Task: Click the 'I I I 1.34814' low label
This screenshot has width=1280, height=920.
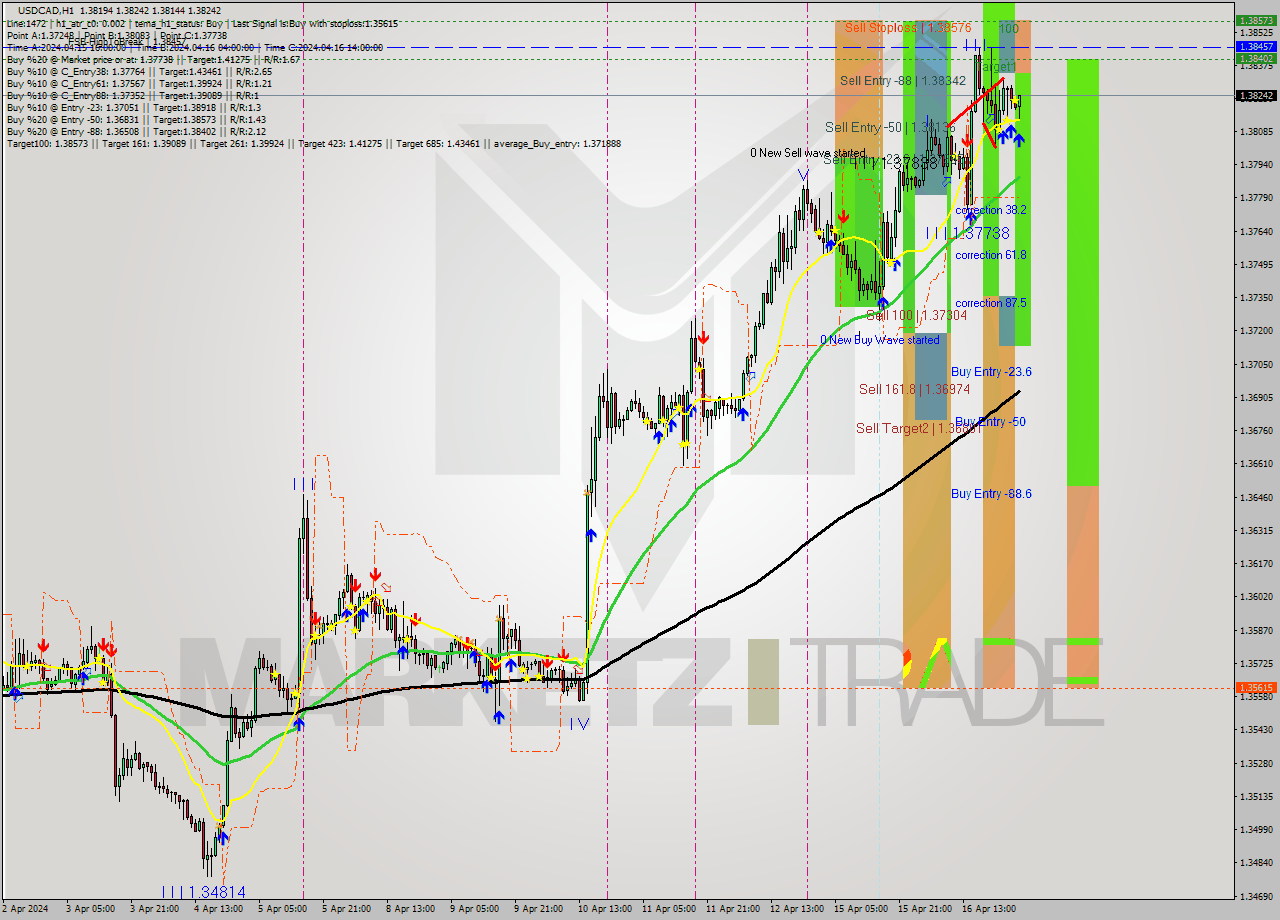Action: (x=203, y=891)
